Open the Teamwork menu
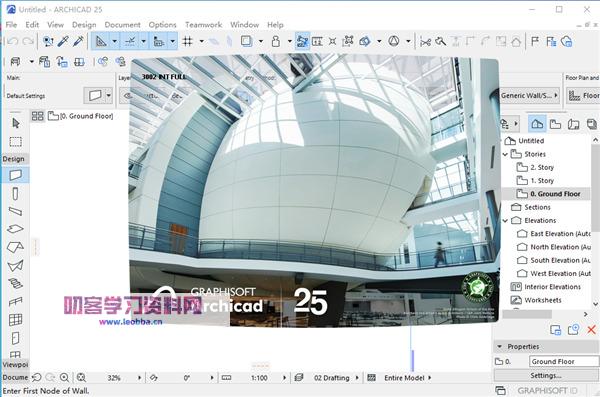Image resolution: width=600 pixels, height=397 pixels. [204, 25]
